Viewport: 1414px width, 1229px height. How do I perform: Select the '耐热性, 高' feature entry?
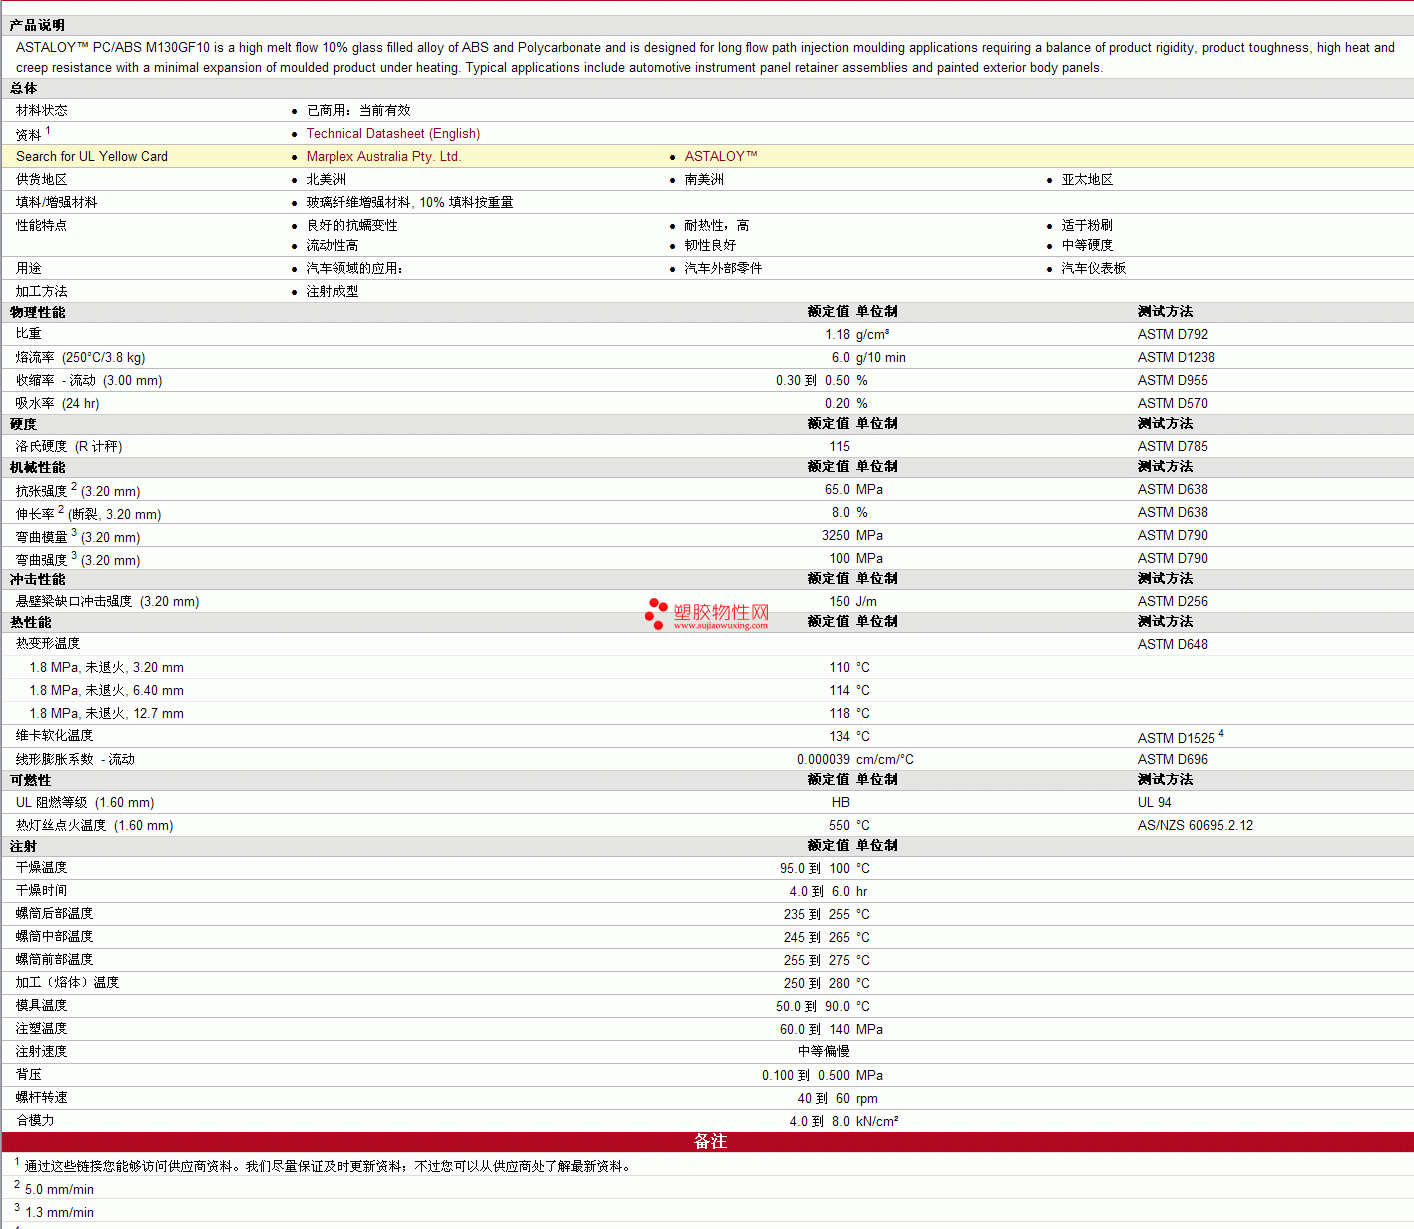(x=717, y=225)
